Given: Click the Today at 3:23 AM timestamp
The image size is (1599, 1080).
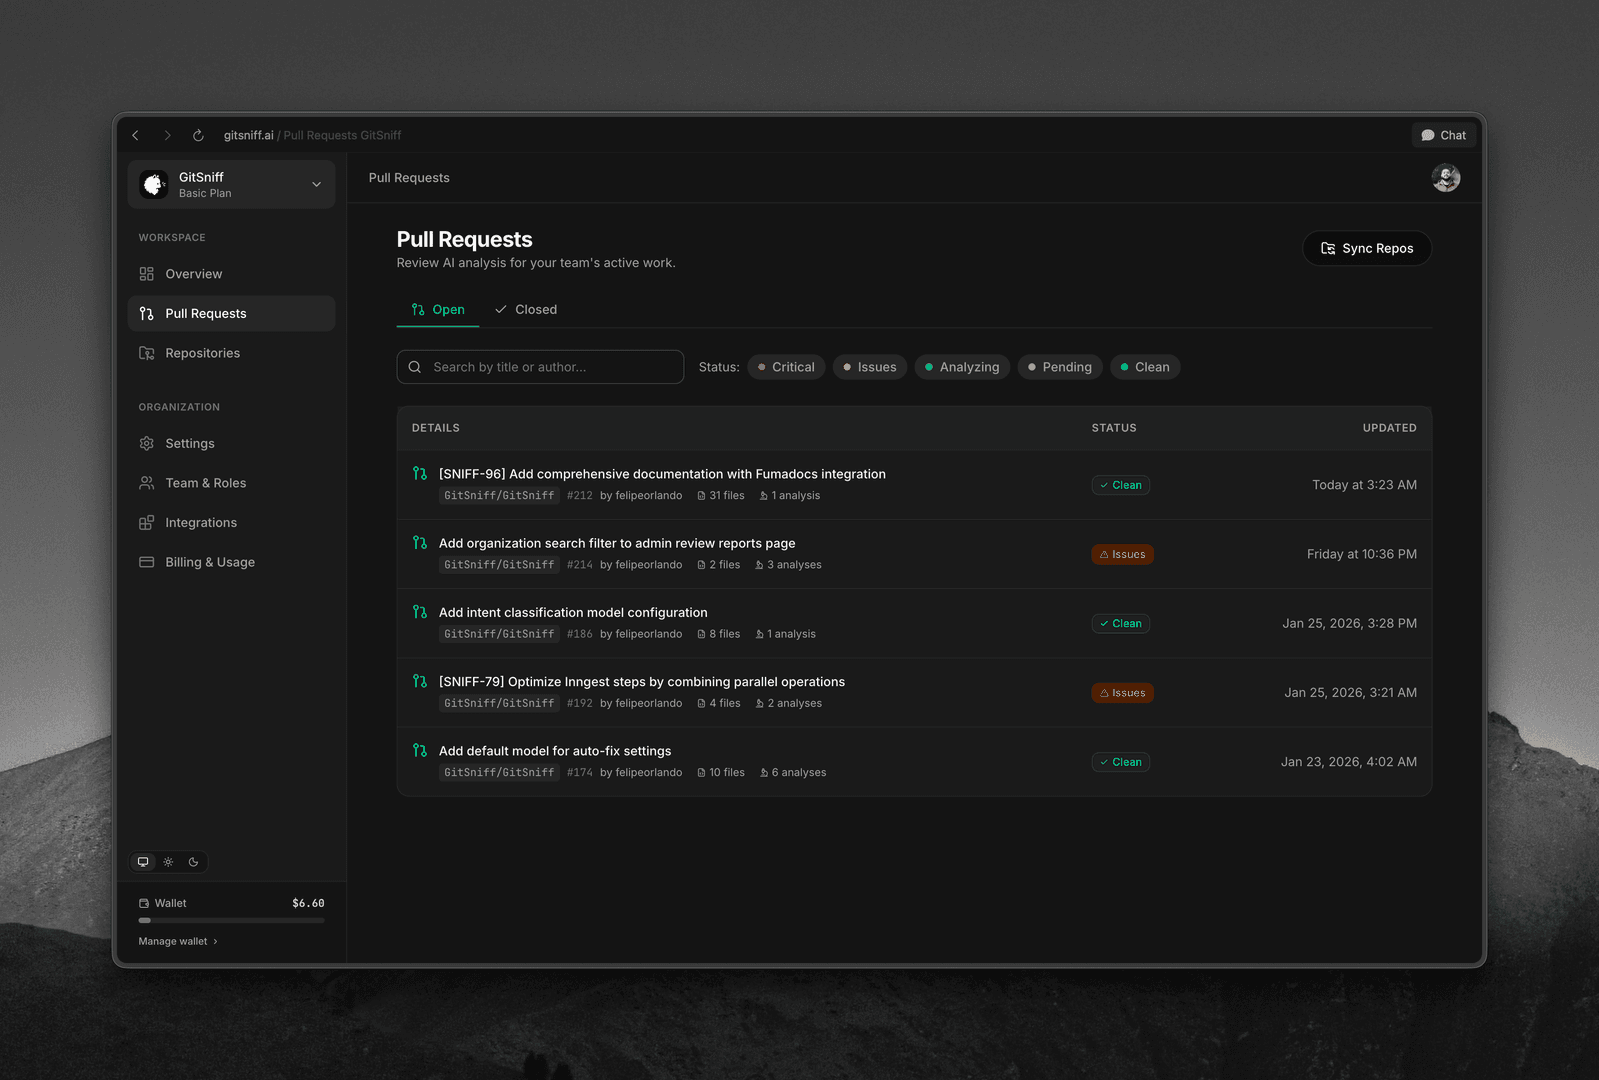Looking at the screenshot, I should [1364, 485].
